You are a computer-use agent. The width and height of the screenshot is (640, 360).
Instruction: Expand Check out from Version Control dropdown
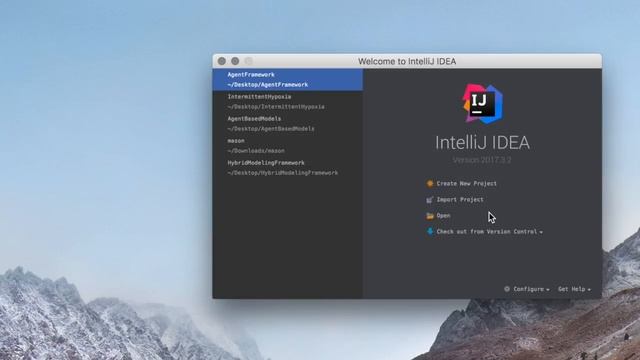pos(489,231)
